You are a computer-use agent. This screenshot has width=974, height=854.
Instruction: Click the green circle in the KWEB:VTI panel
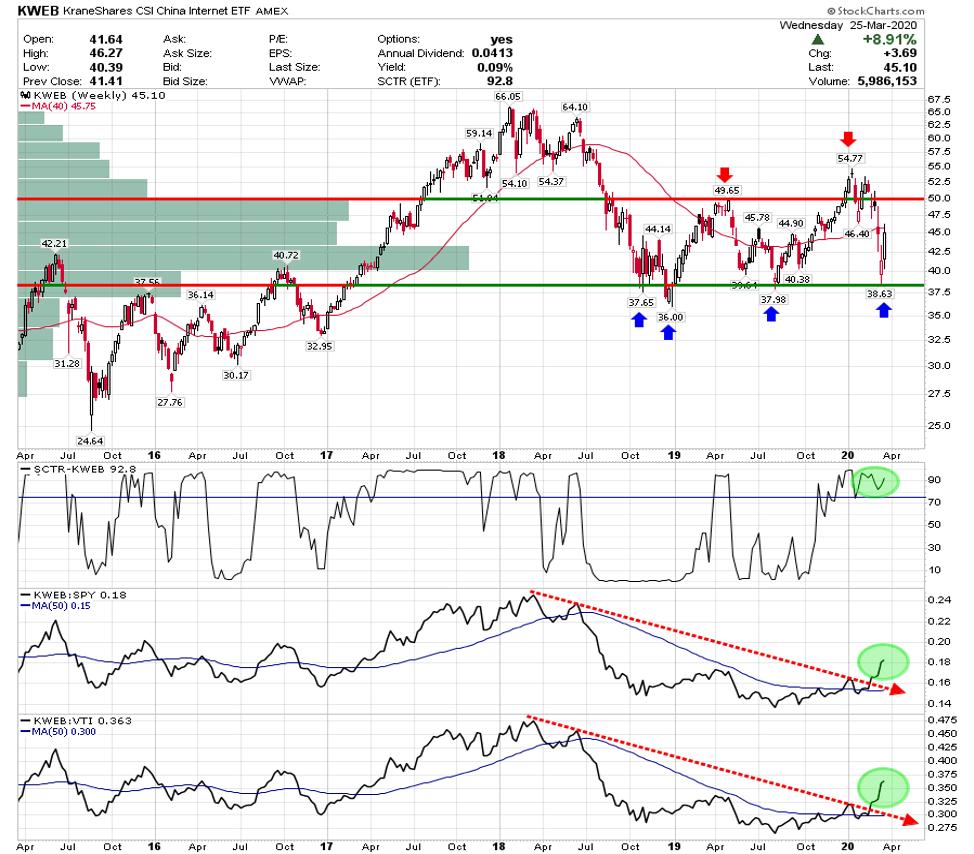879,787
